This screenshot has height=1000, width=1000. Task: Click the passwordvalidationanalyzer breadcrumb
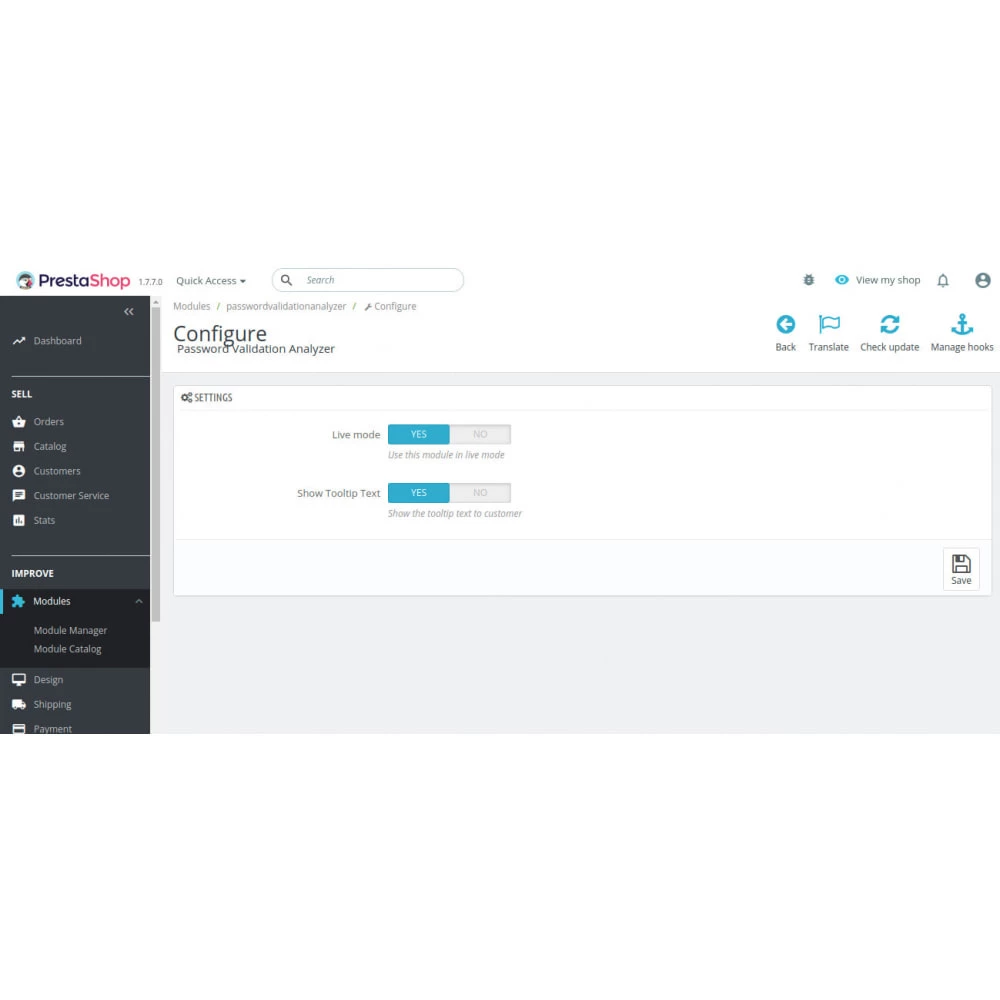point(286,307)
